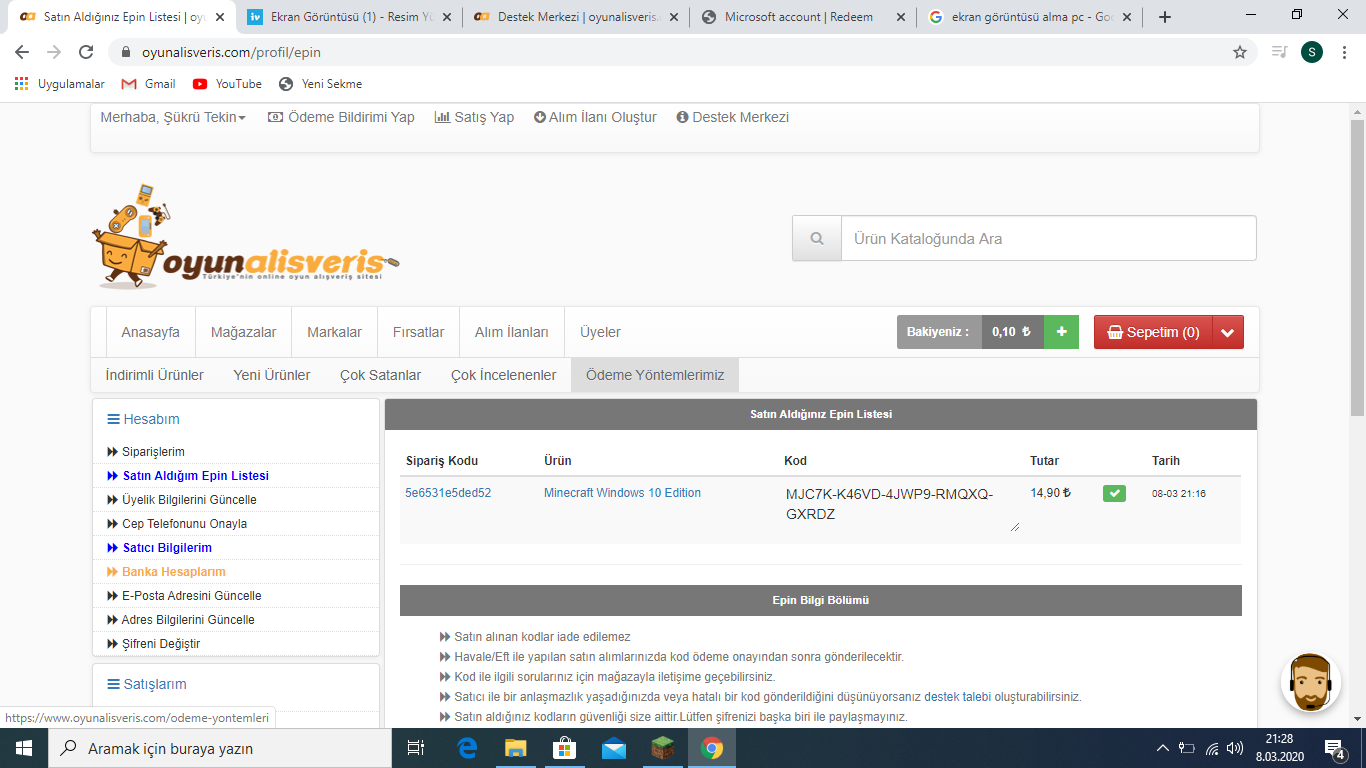The width and height of the screenshot is (1366, 768).
Task: Open Uygulamalar apps grid in bookmarks bar
Action: point(59,84)
